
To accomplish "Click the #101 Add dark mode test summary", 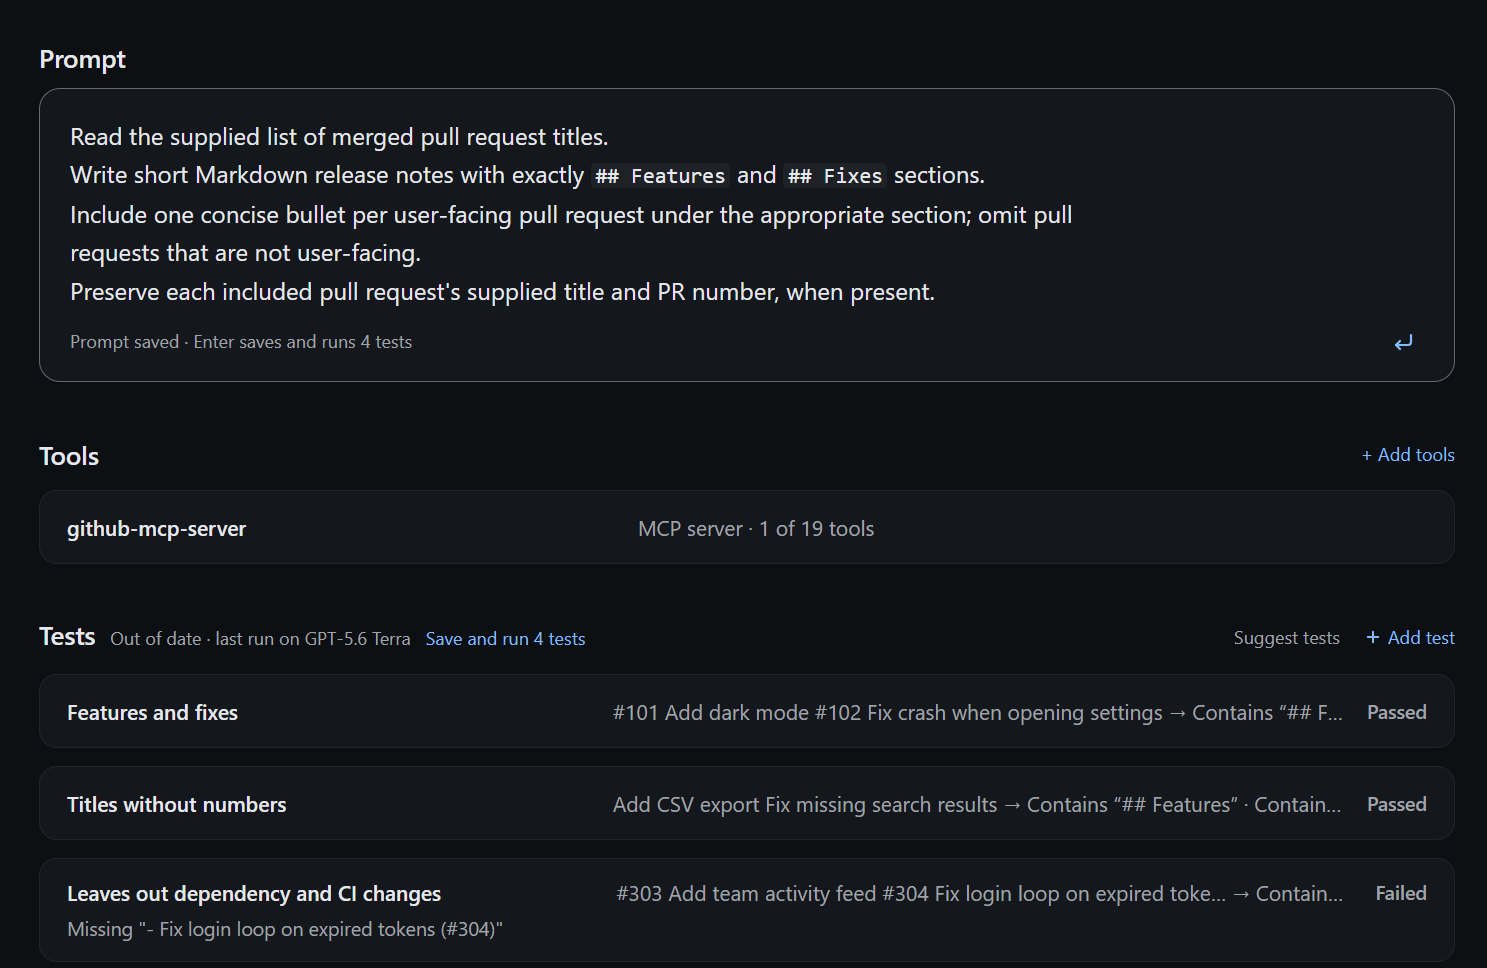I will point(978,713).
